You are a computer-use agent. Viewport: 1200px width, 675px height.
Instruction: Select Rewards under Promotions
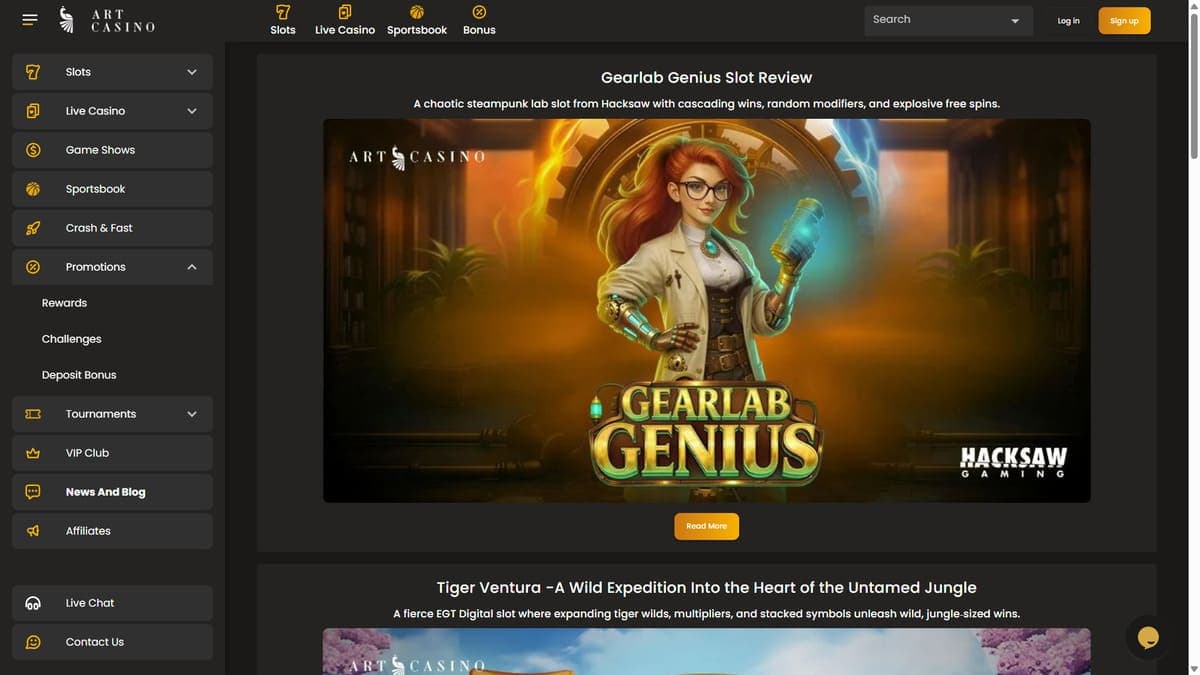[64, 303]
